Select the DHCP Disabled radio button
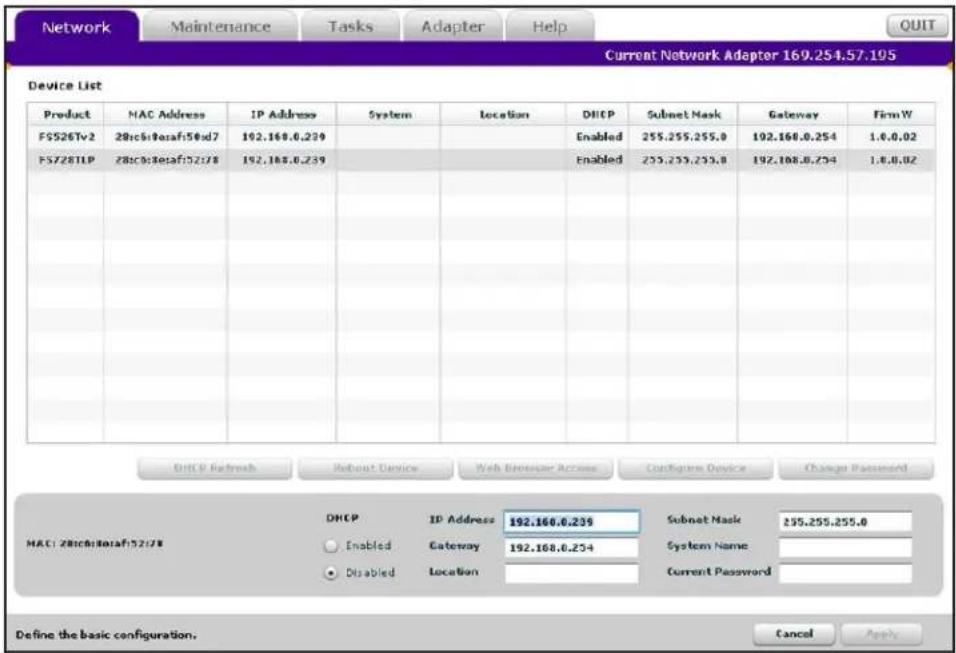Viewport: 956px width, 653px height. click(330, 573)
